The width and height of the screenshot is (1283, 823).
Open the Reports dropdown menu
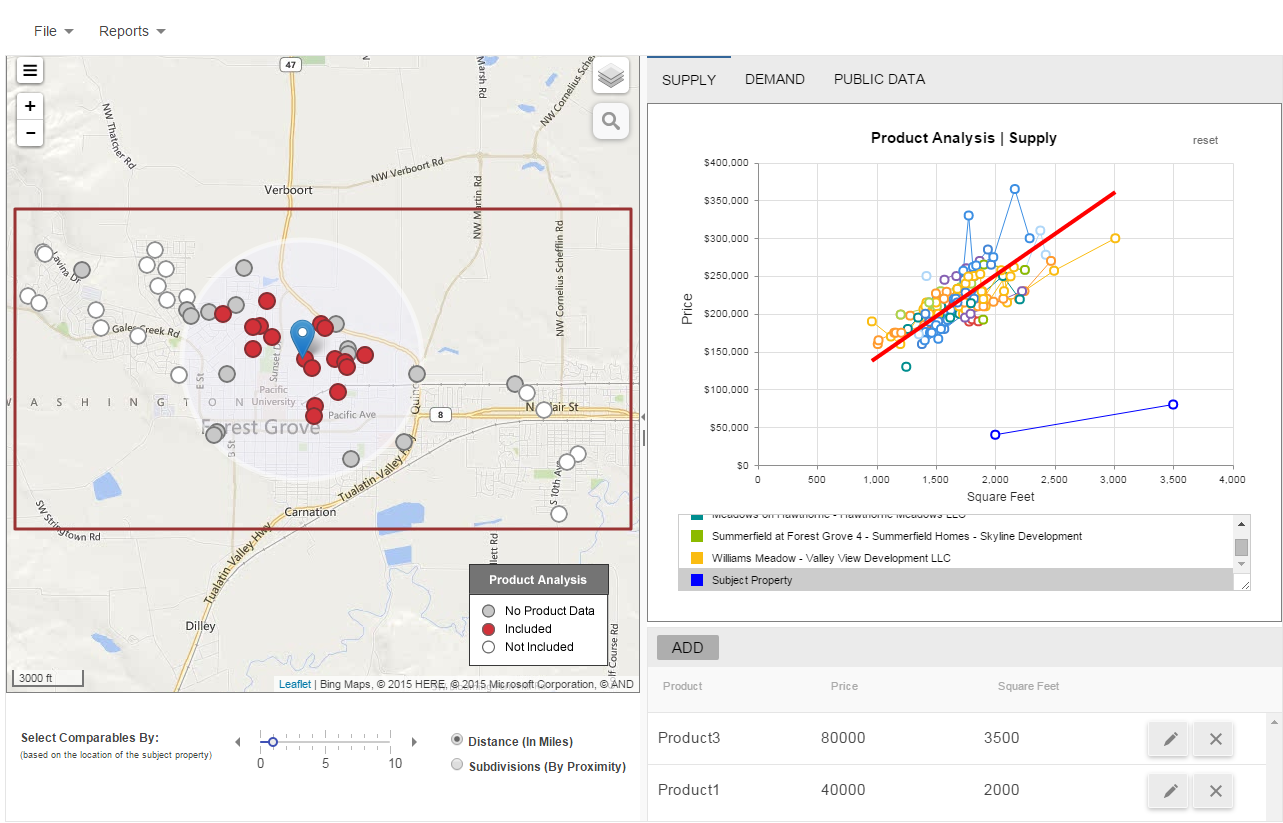click(x=132, y=31)
